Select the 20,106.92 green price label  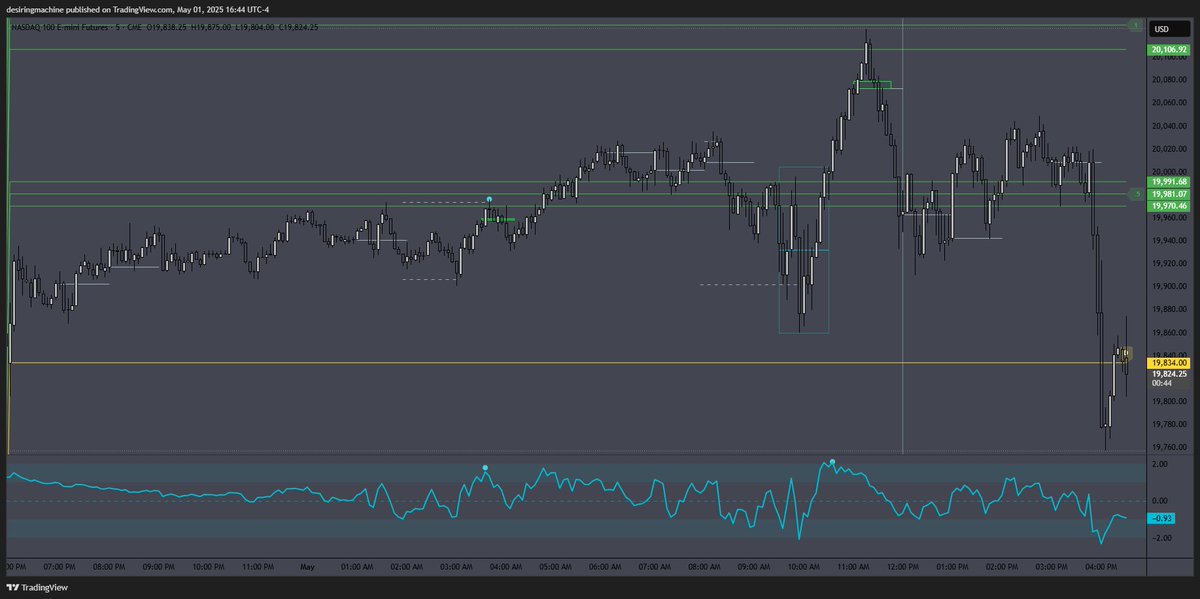click(x=1169, y=49)
